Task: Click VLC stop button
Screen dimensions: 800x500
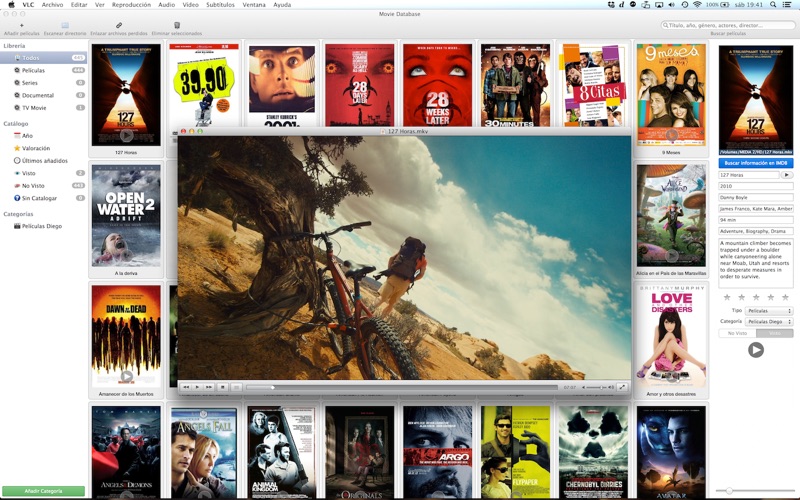Action: click(x=222, y=387)
